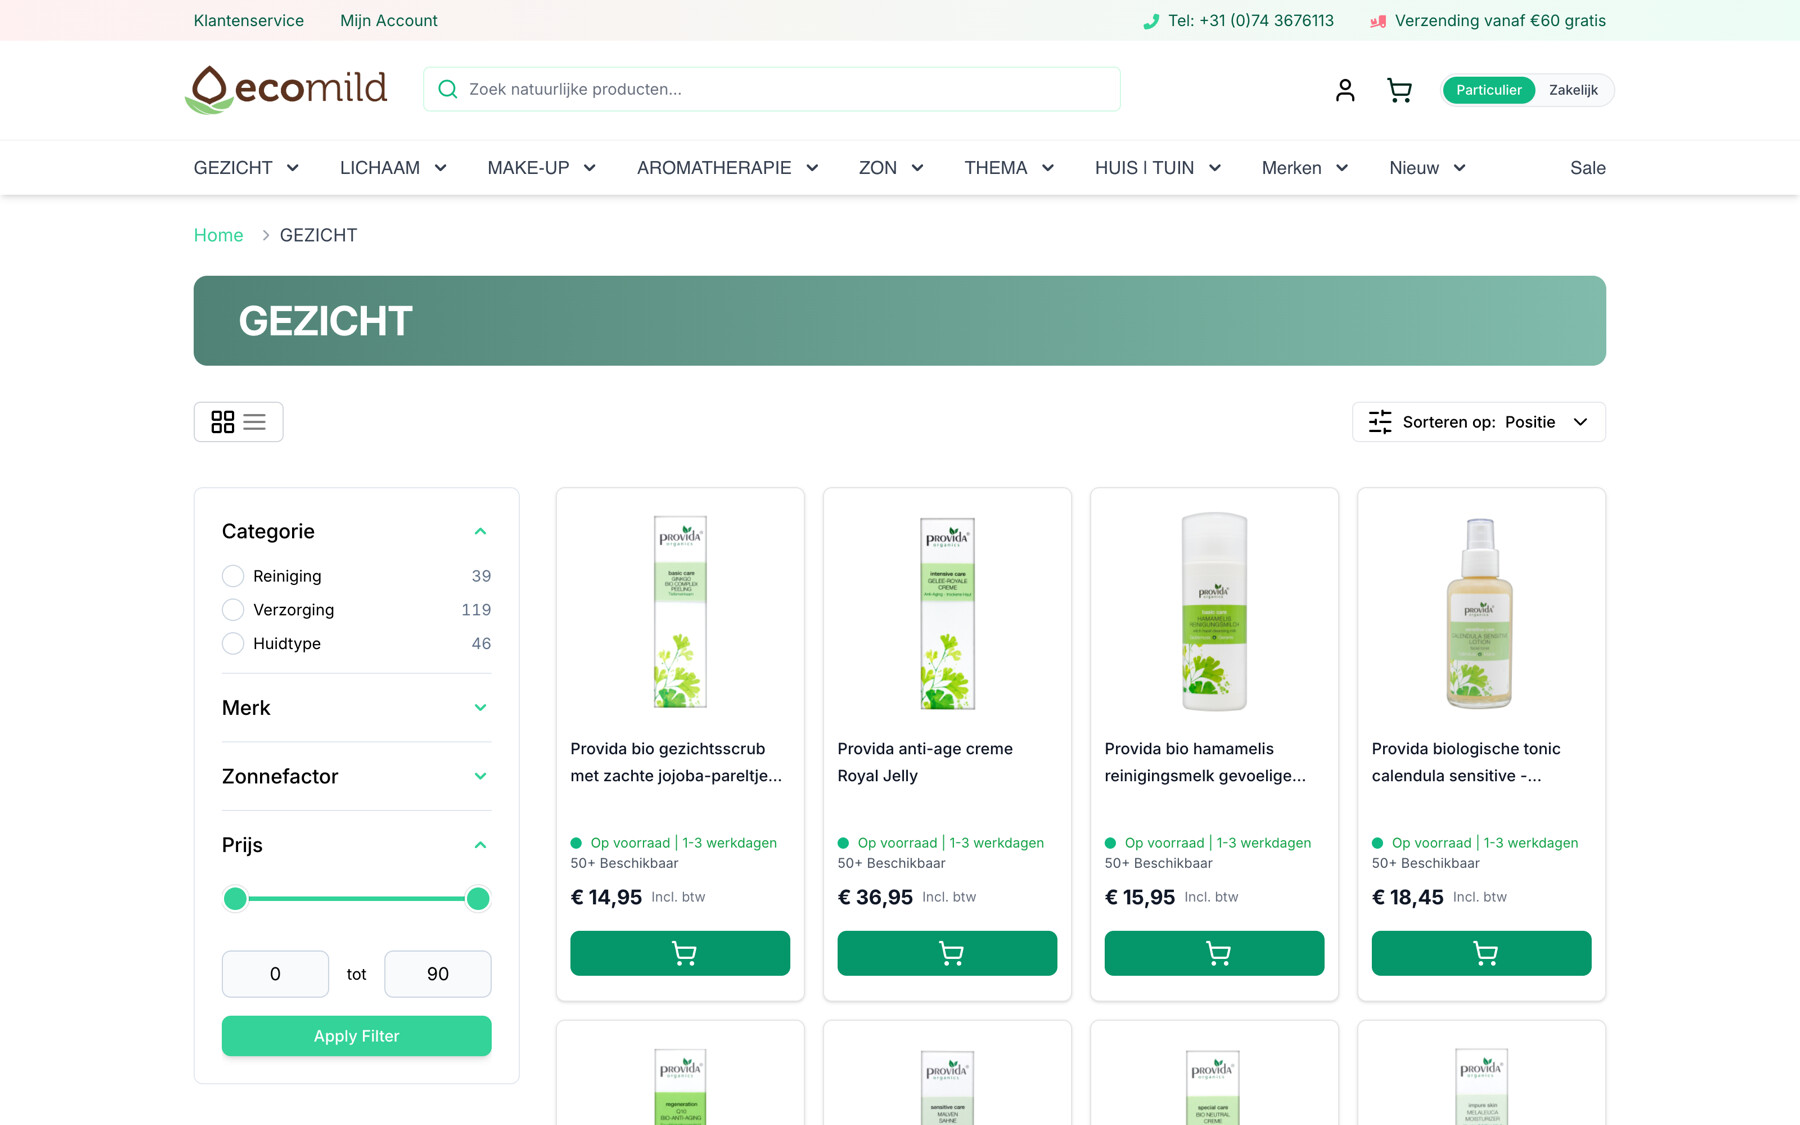Click the Apply Filter button
Screen dimensions: 1800x1125
(356, 1036)
